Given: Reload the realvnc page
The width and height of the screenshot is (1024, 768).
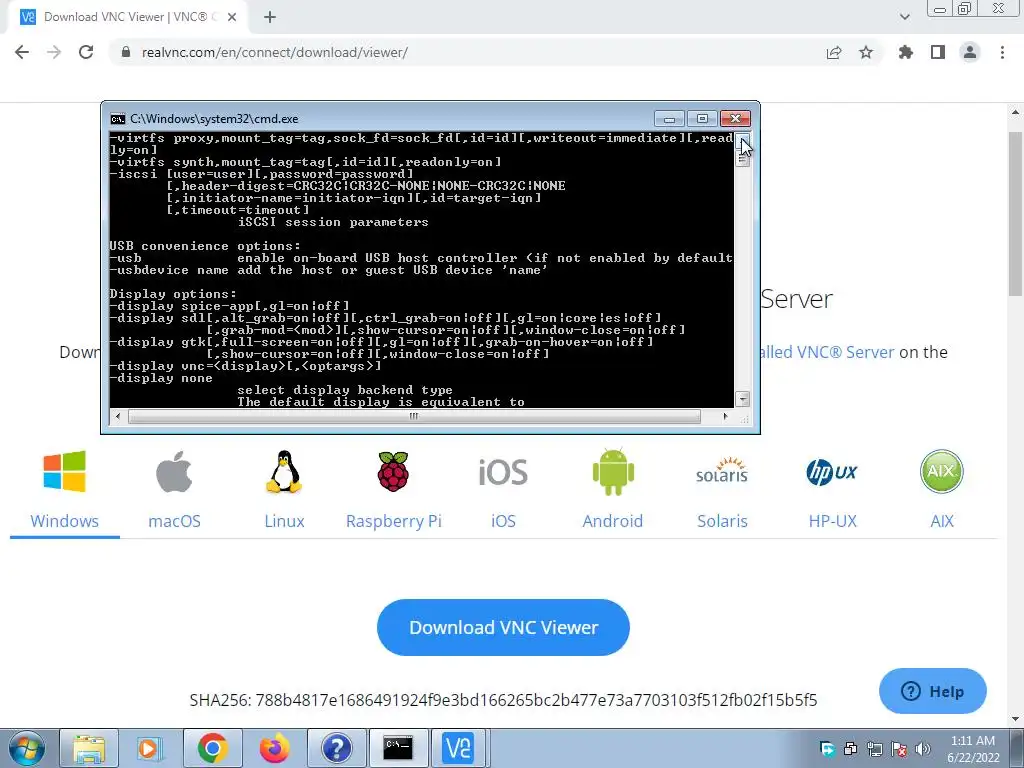Looking at the screenshot, I should pyautogui.click(x=86, y=52).
